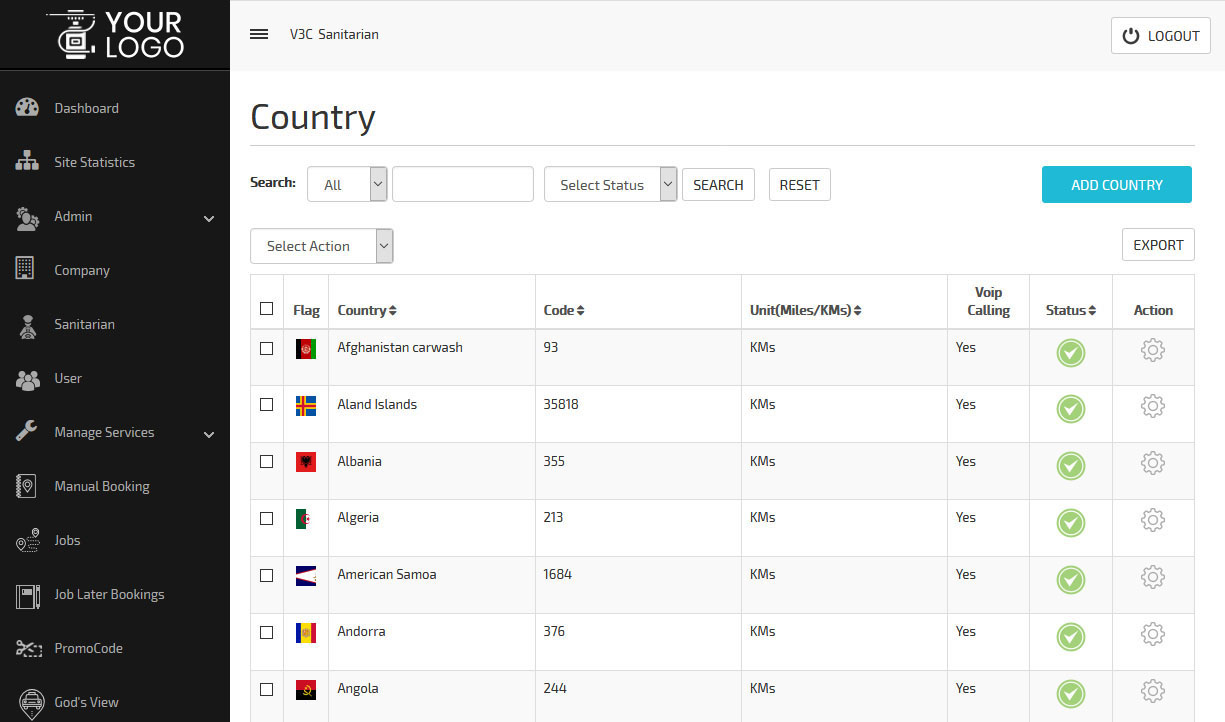Image resolution: width=1225 pixels, height=722 pixels.
Task: Open action gear for Angola
Action: click(1153, 691)
